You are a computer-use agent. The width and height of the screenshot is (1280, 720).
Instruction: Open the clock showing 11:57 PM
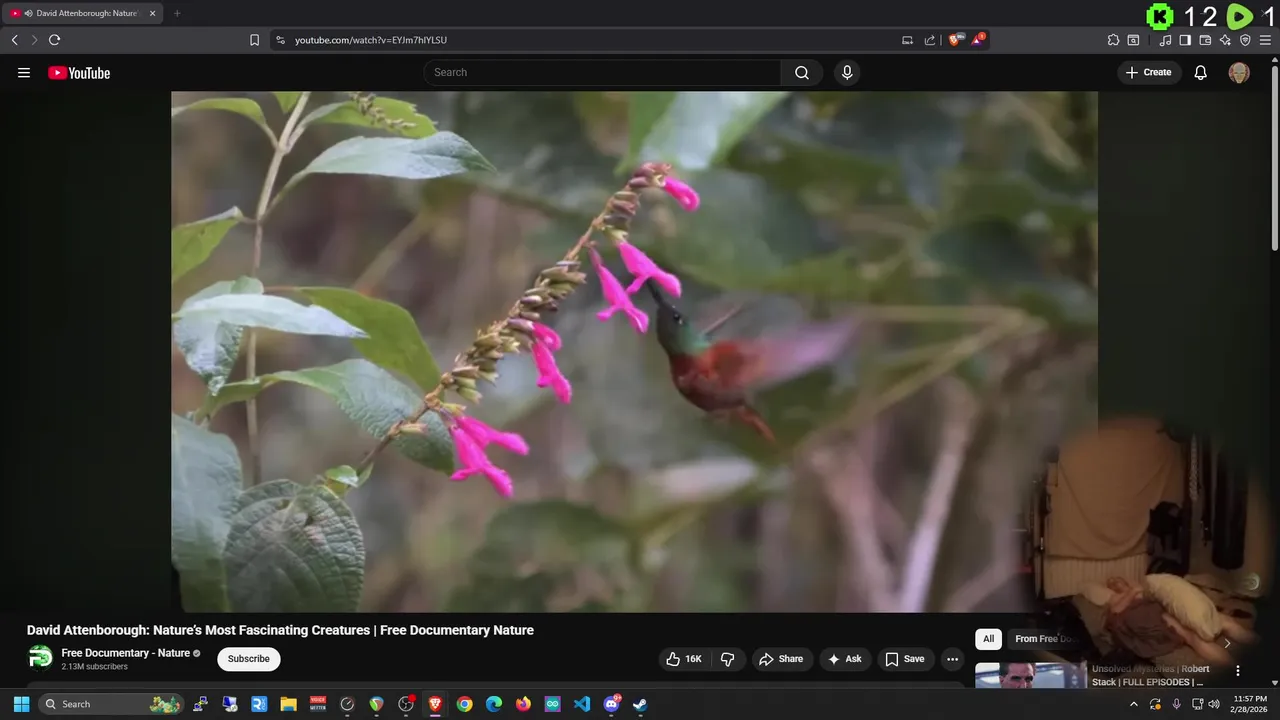pos(1250,704)
